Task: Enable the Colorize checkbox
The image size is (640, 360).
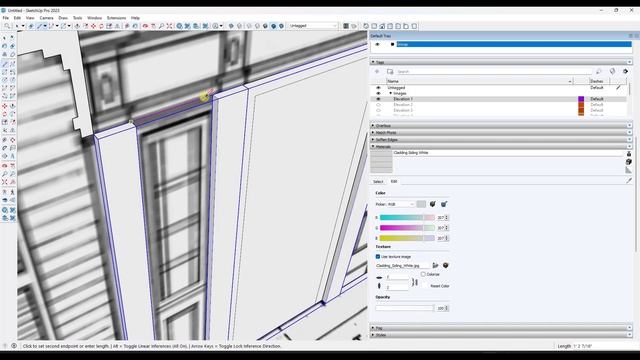Action: tap(423, 274)
